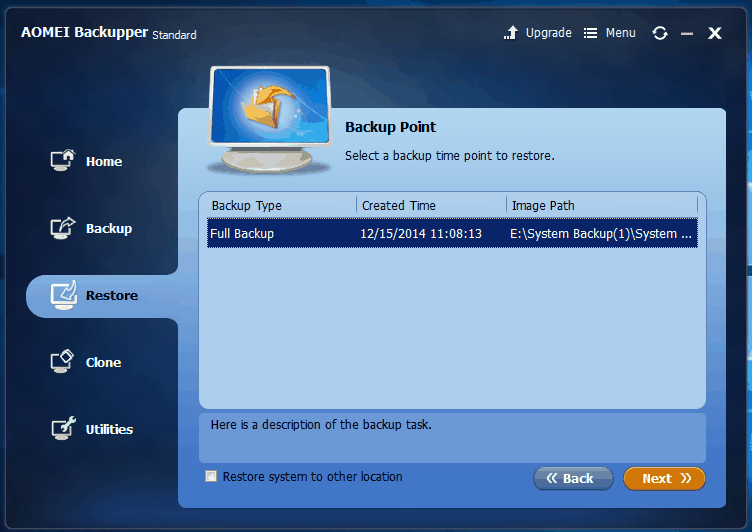The width and height of the screenshot is (752, 532).
Task: Click the Utilities wrench icon
Action: point(63,428)
